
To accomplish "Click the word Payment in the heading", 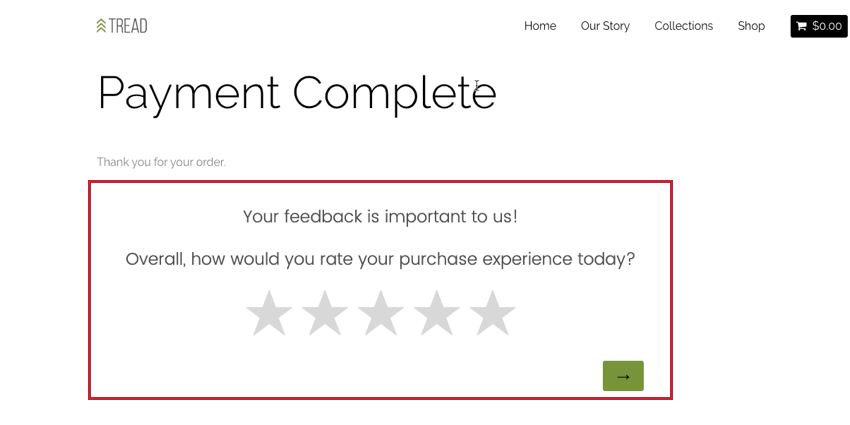I will click(189, 94).
